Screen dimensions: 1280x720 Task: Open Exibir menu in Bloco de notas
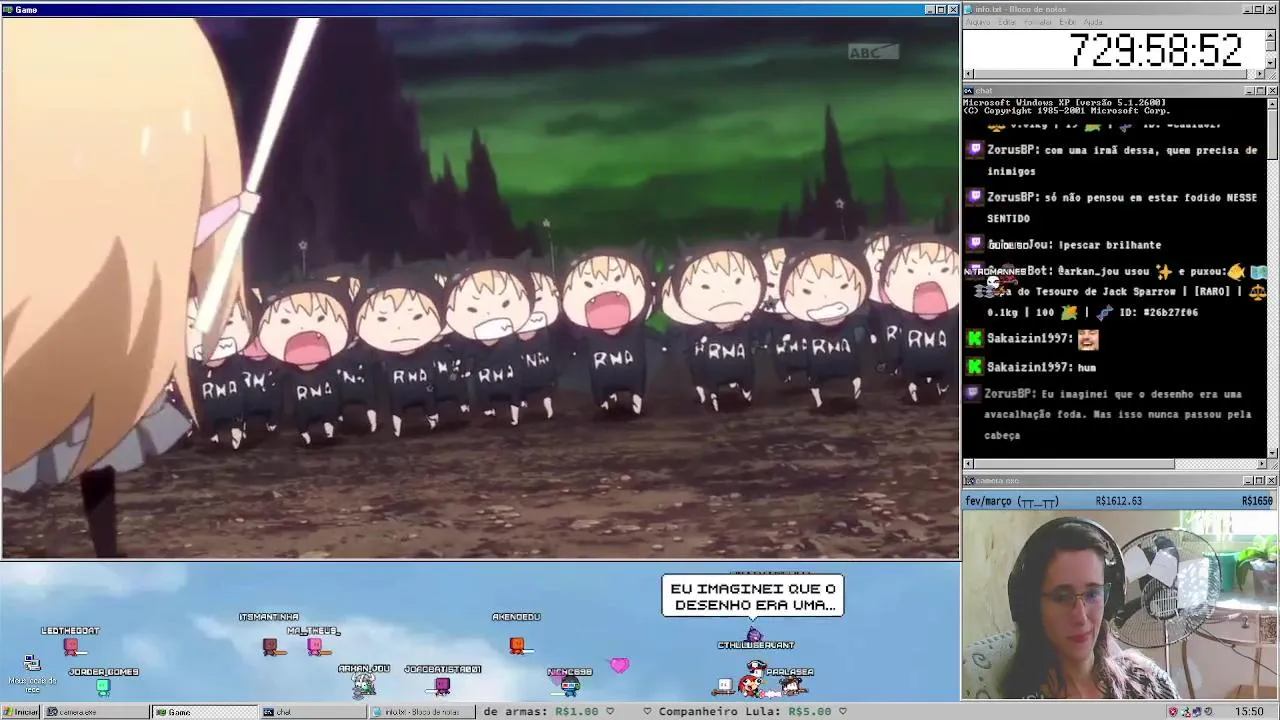[x=1067, y=22]
